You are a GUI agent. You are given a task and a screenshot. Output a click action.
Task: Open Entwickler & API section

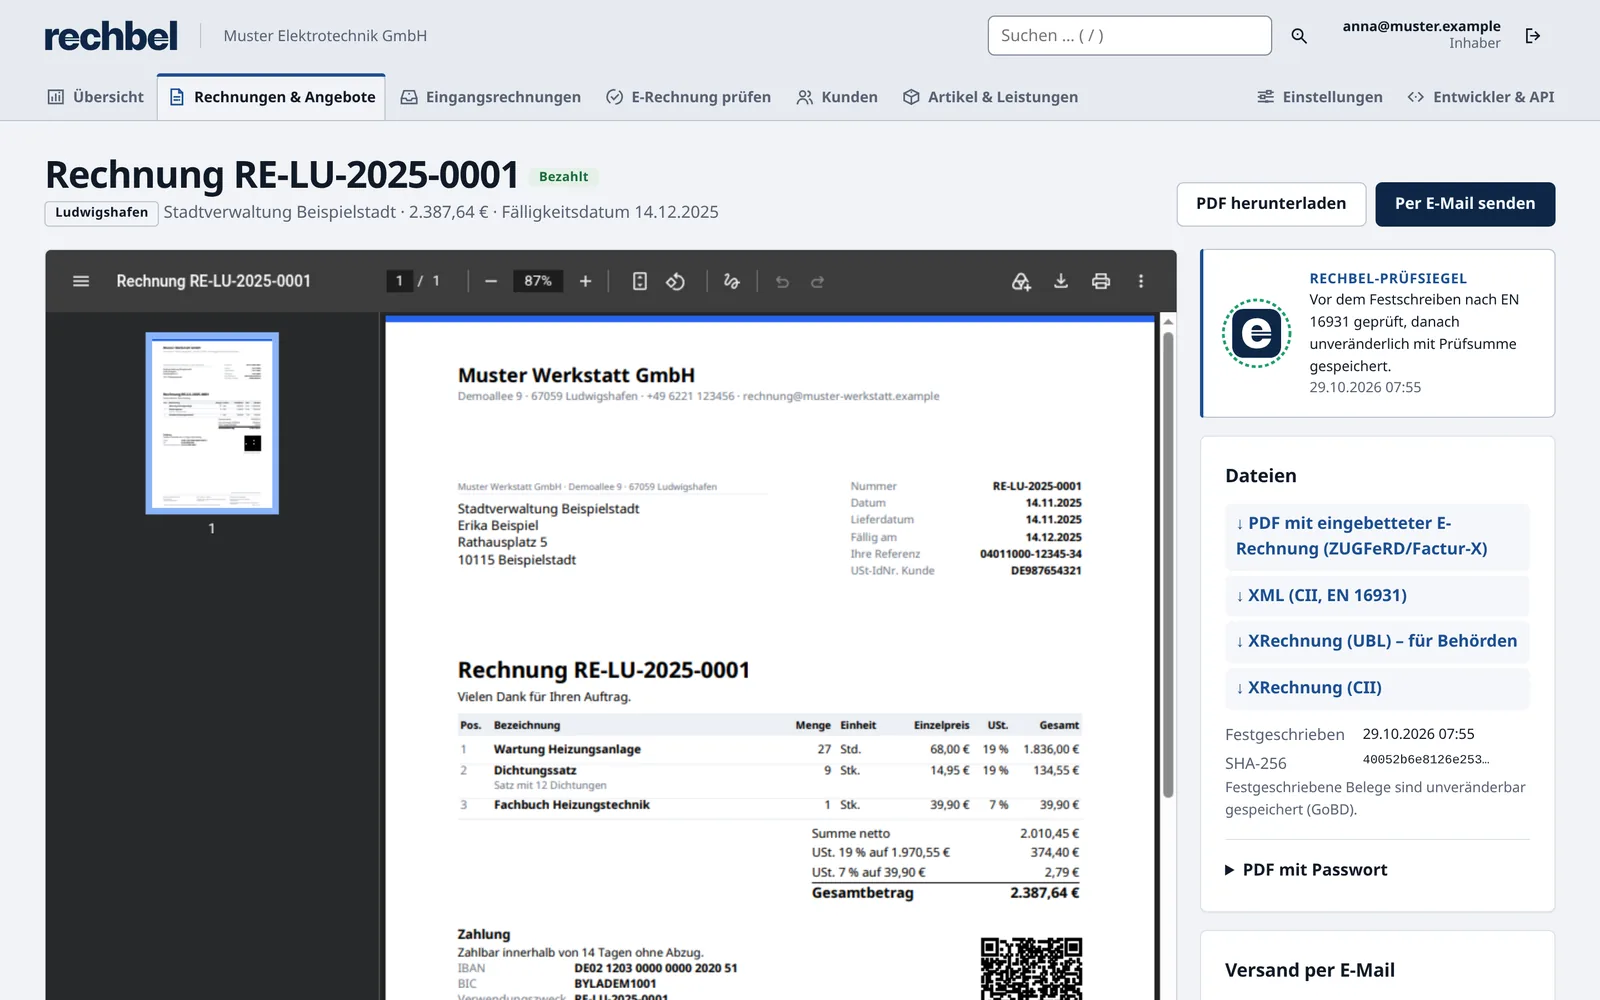point(1481,97)
